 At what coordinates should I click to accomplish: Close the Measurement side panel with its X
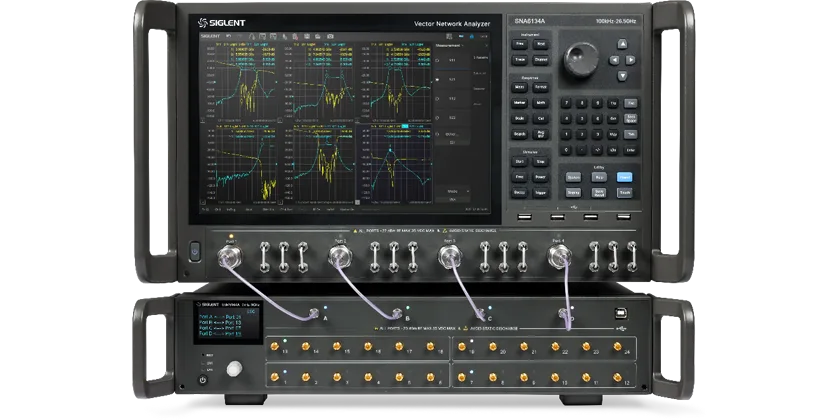click(486, 46)
